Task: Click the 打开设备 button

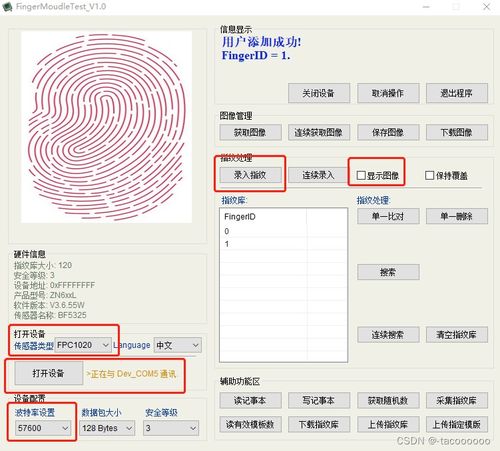Action: tap(49, 373)
